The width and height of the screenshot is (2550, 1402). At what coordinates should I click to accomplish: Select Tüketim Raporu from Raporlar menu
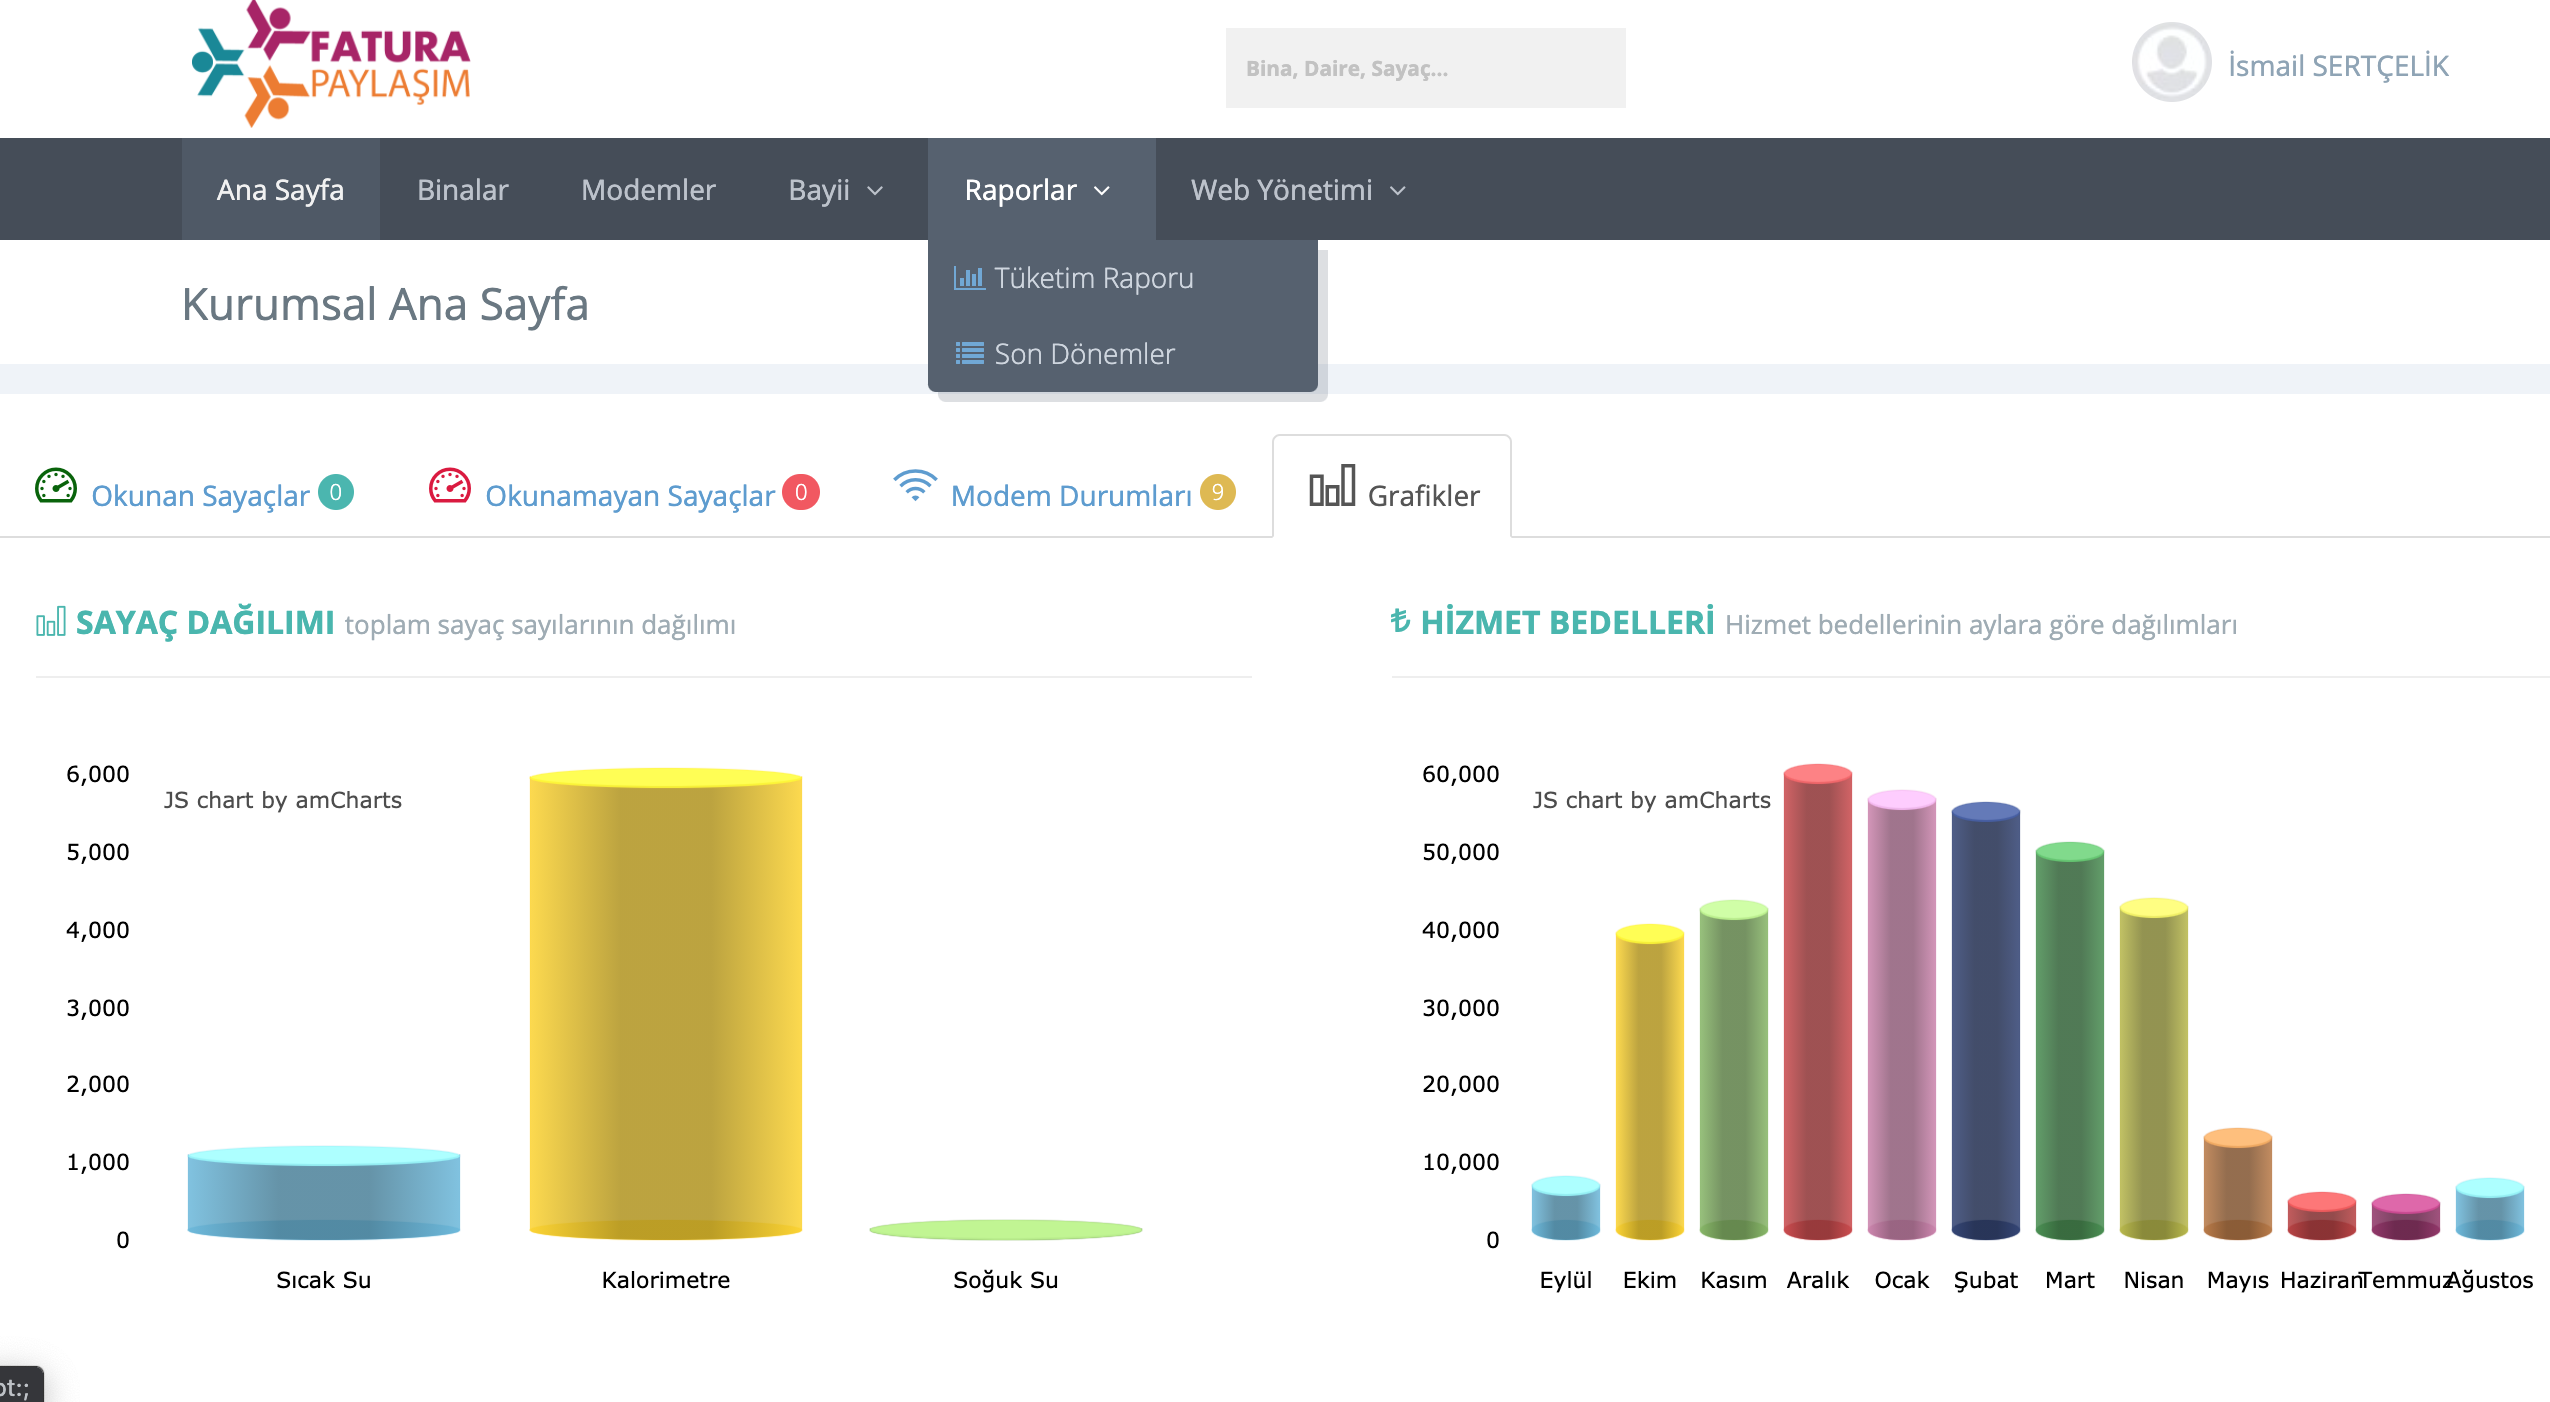coord(1122,278)
